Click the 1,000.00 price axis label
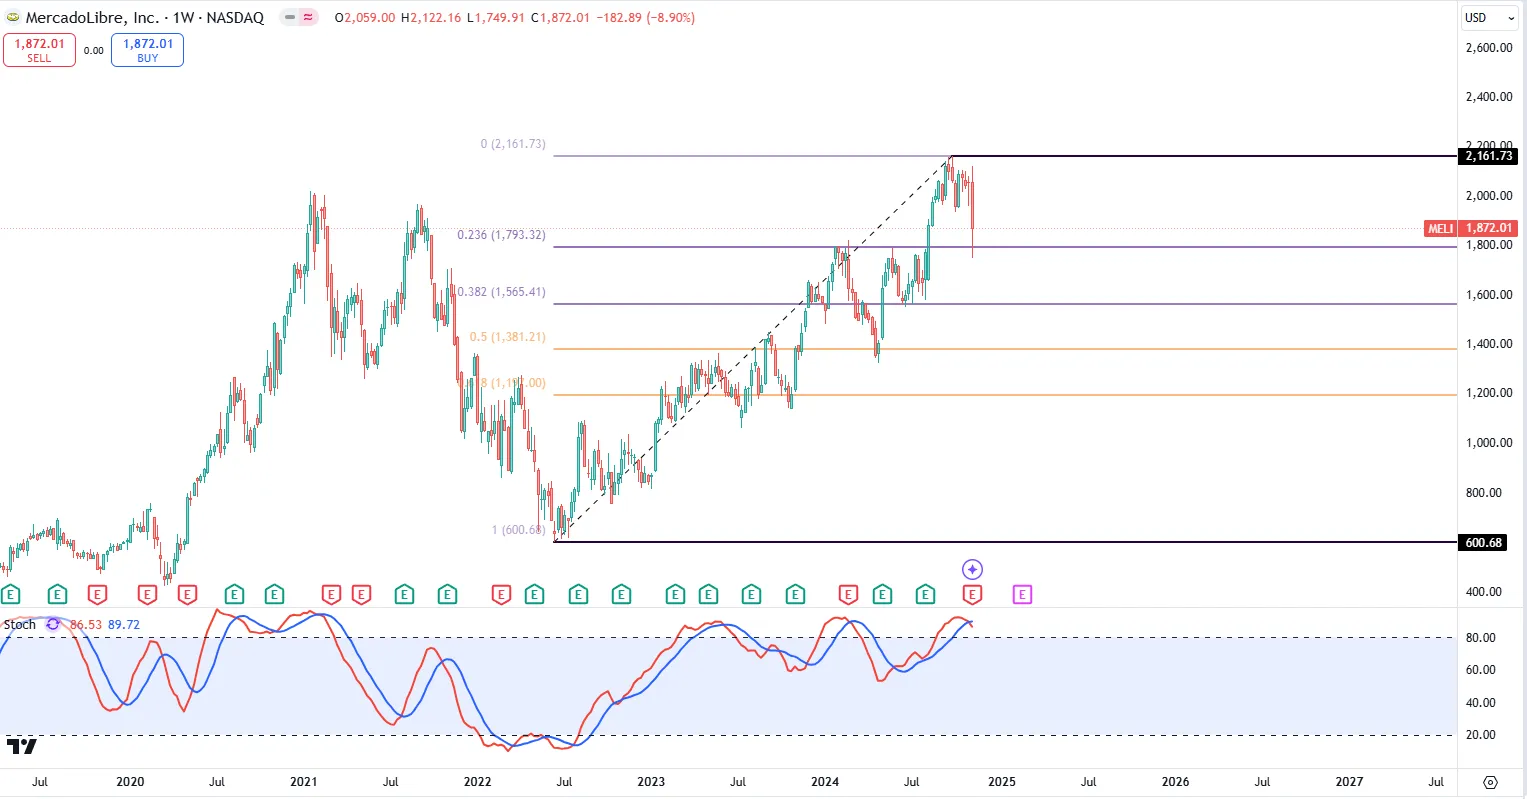 coord(1489,443)
